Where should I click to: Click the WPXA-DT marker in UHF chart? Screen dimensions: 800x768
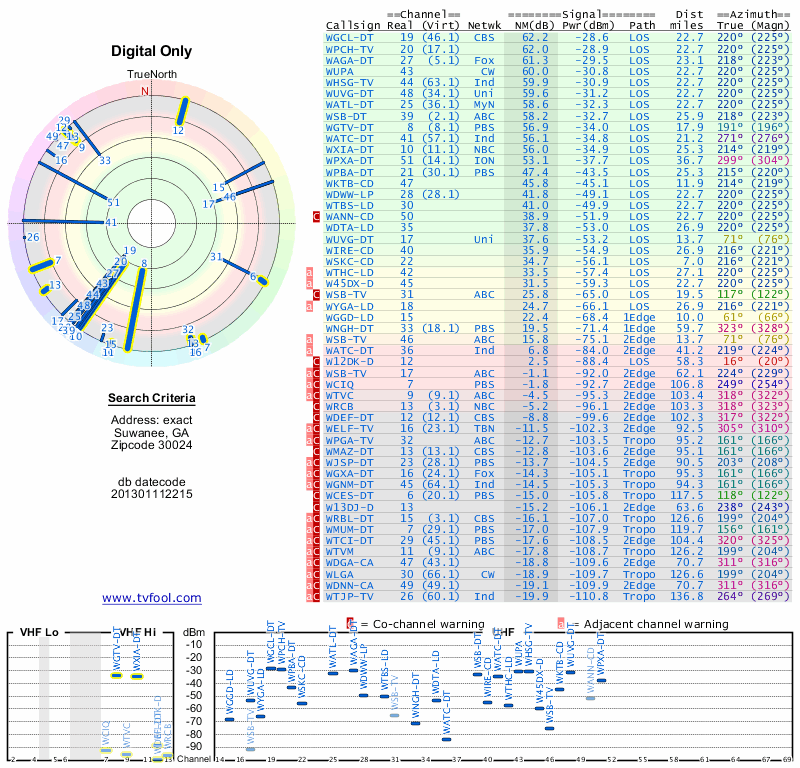click(602, 680)
